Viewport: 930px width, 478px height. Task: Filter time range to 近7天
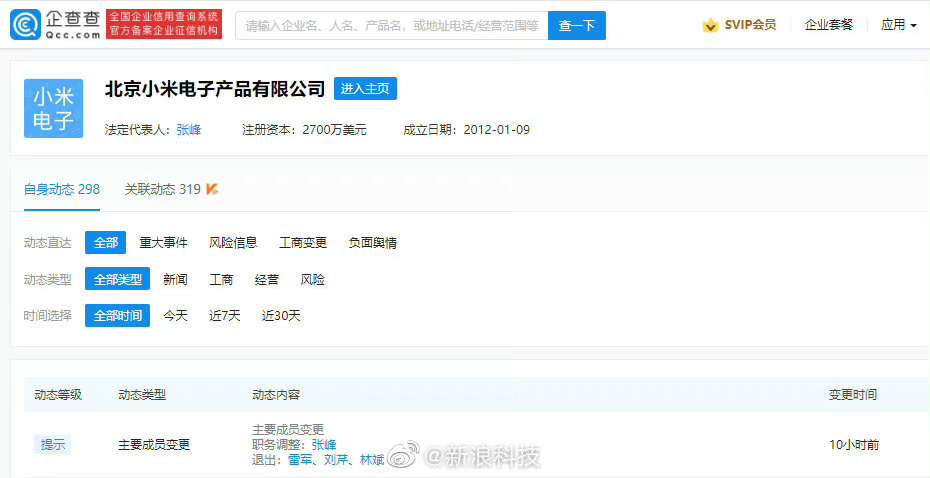[x=224, y=316]
